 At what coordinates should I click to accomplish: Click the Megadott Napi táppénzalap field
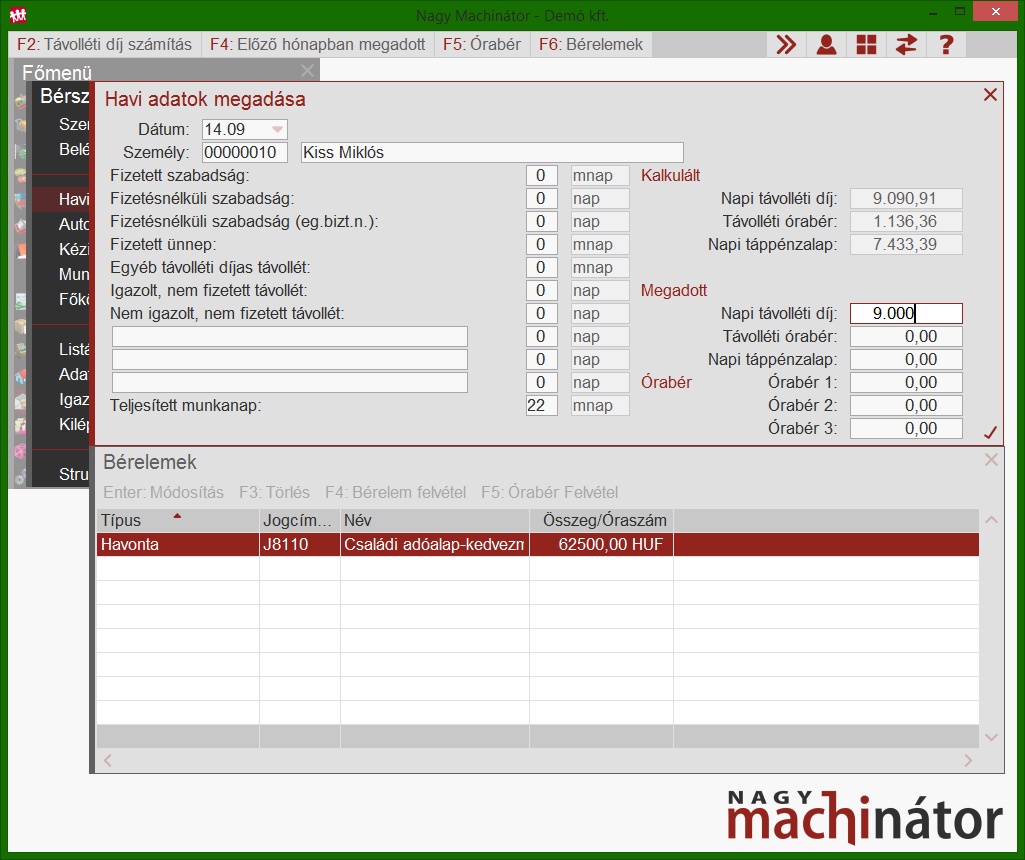pos(906,359)
